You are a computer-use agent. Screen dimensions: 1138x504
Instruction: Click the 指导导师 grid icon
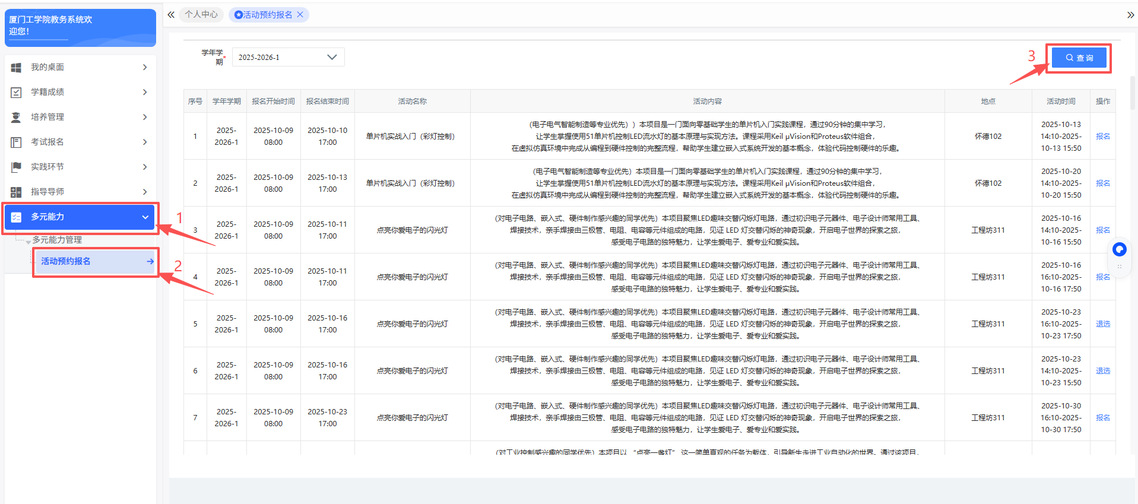16,192
